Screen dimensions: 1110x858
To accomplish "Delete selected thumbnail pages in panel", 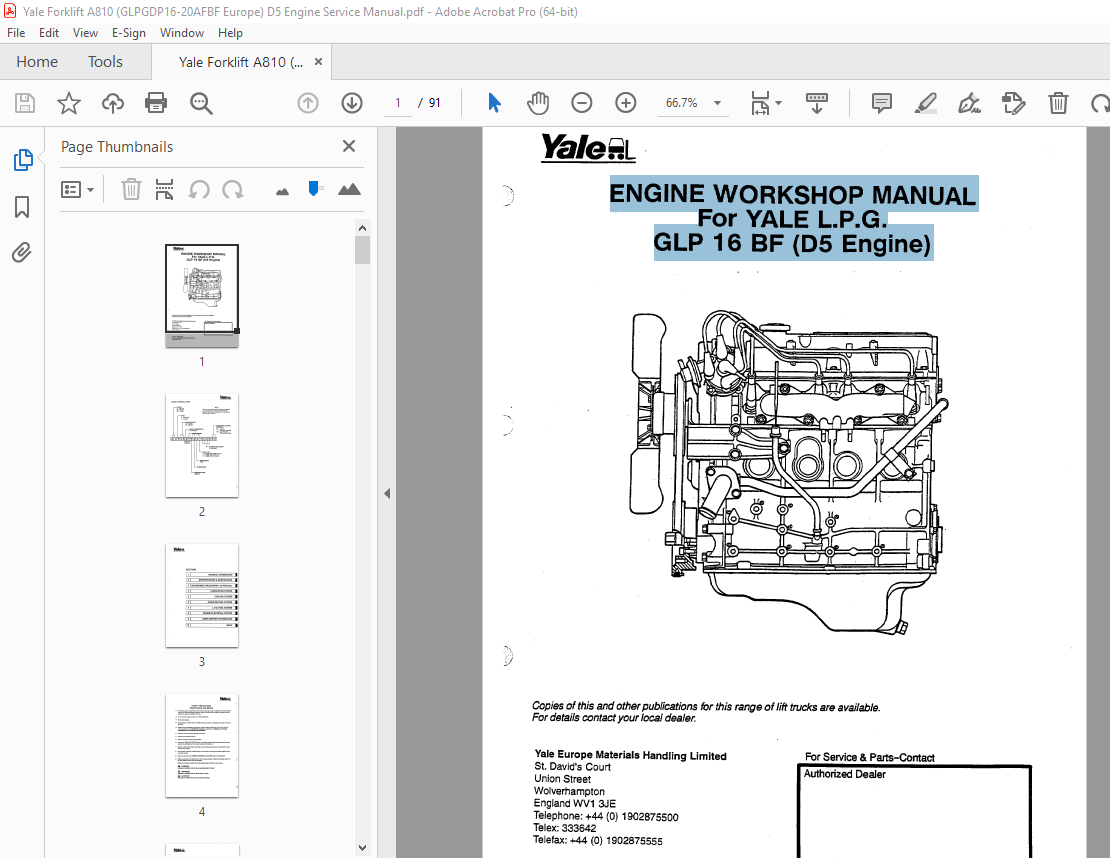I will tap(131, 190).
